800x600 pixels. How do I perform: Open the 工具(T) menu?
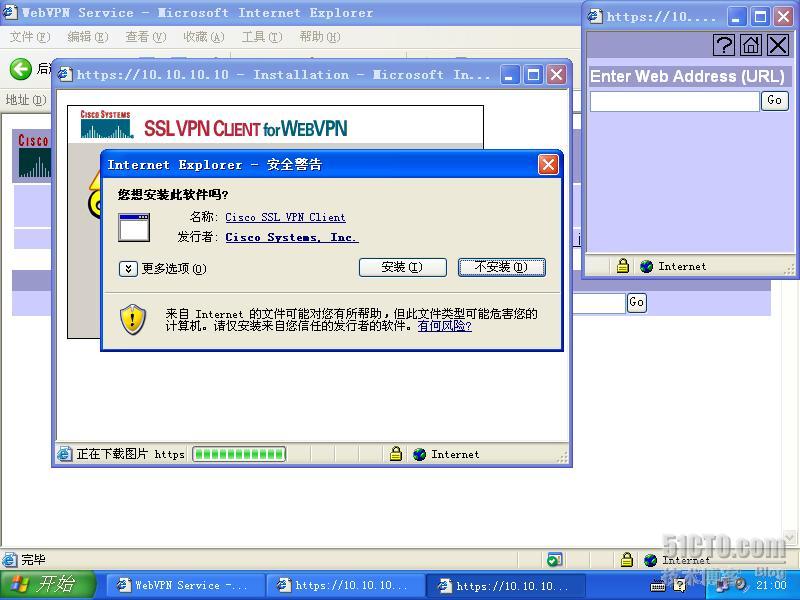(x=262, y=37)
